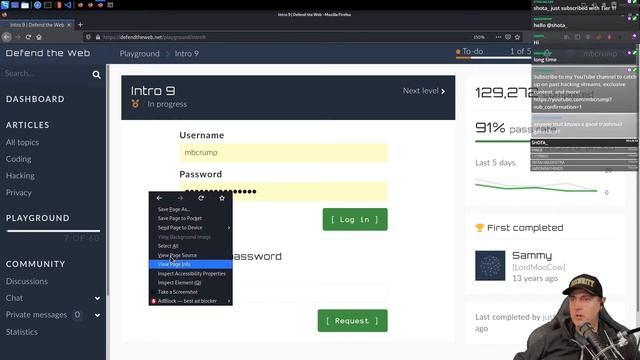Click the Intro 9 breadcrumb text
The width and height of the screenshot is (640, 360).
(x=187, y=53)
